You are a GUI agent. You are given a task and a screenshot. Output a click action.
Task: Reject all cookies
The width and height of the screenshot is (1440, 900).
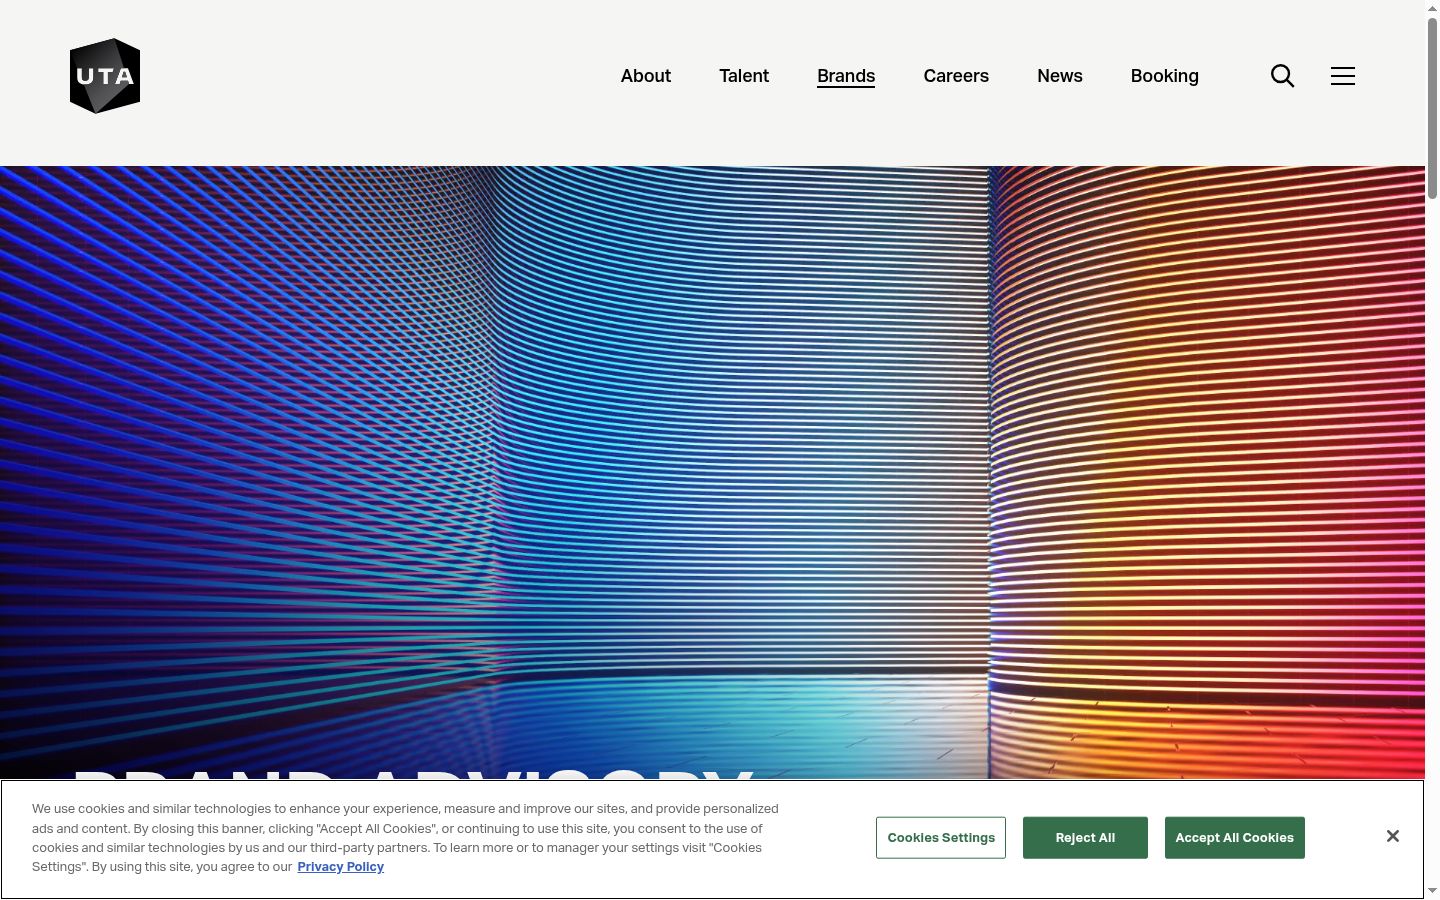[x=1085, y=838]
